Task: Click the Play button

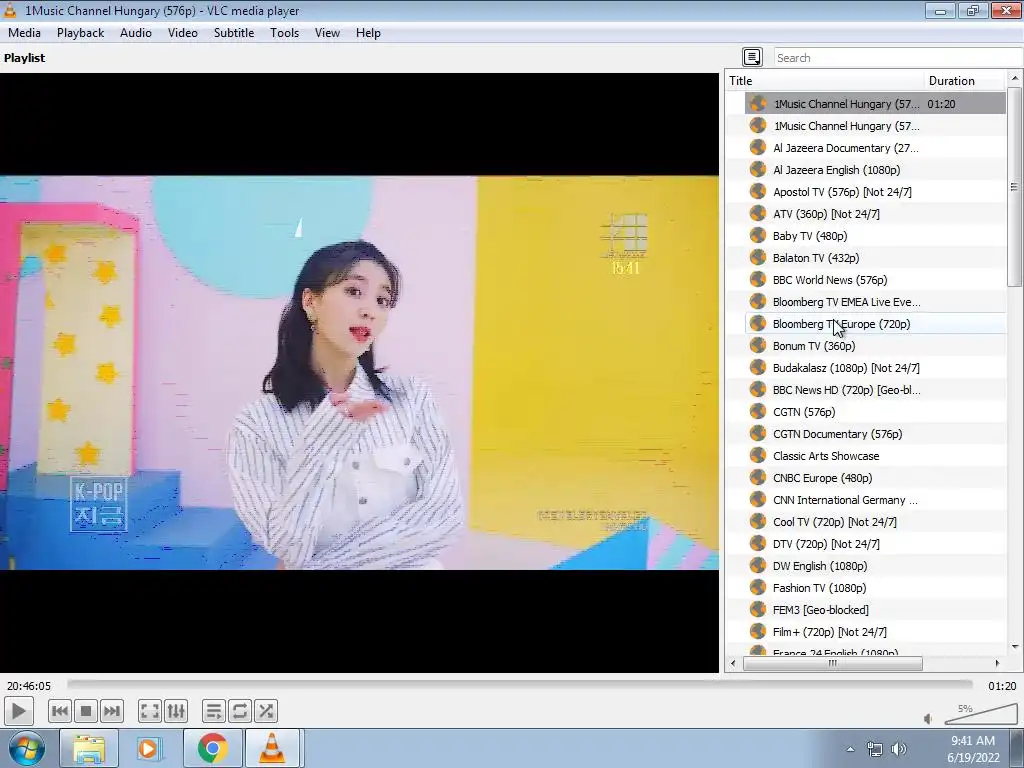Action: (18, 711)
